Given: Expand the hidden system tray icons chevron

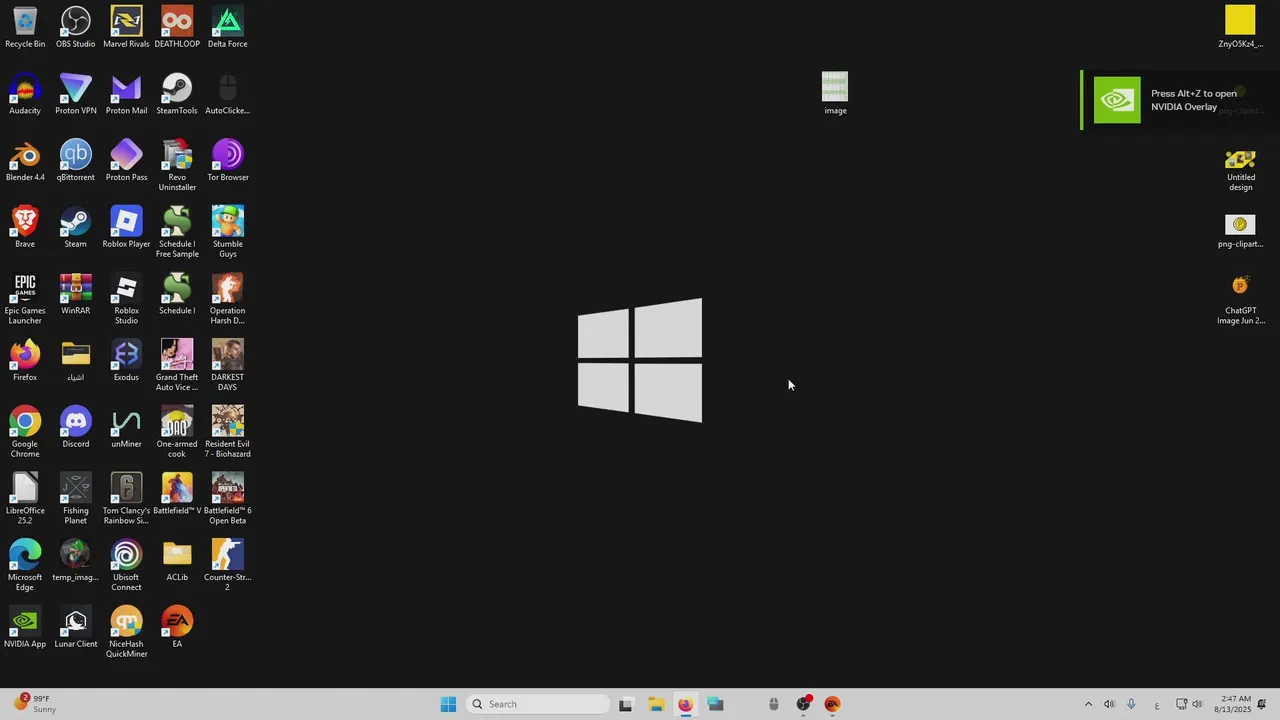Looking at the screenshot, I should click(x=1089, y=704).
